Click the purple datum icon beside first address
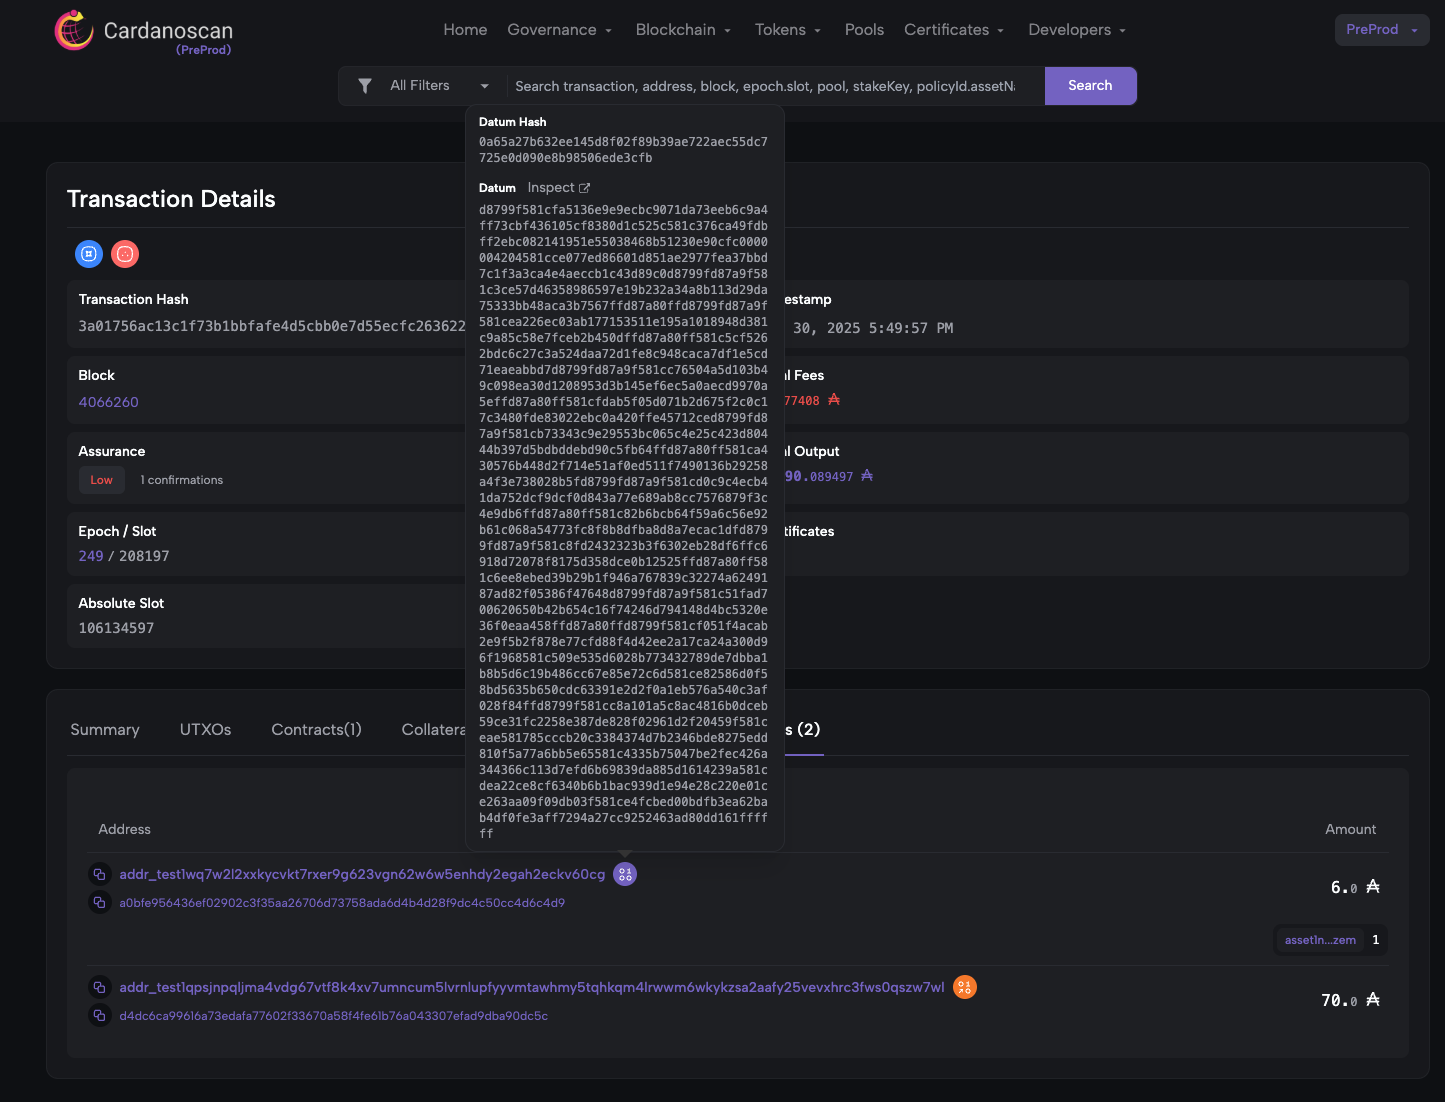Viewport: 1445px width, 1102px height. 625,874
